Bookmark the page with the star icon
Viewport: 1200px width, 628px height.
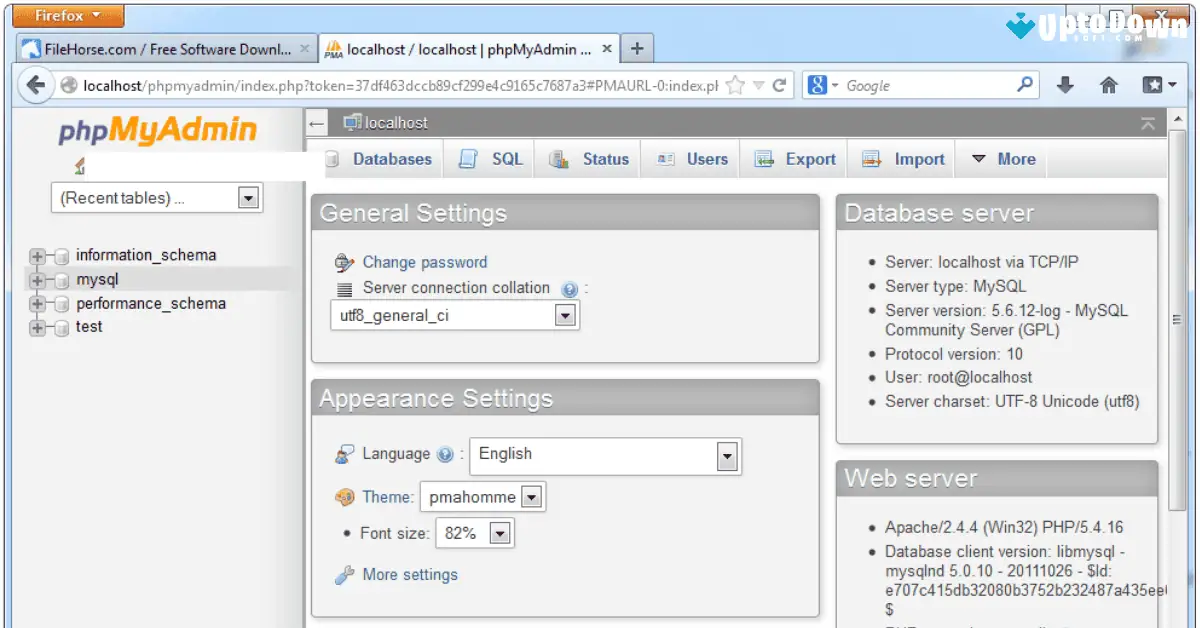(733, 85)
